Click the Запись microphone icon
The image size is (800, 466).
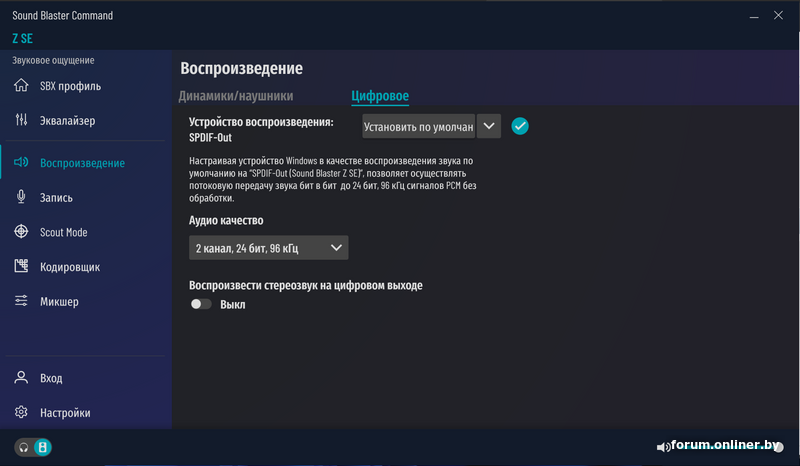tap(21, 197)
